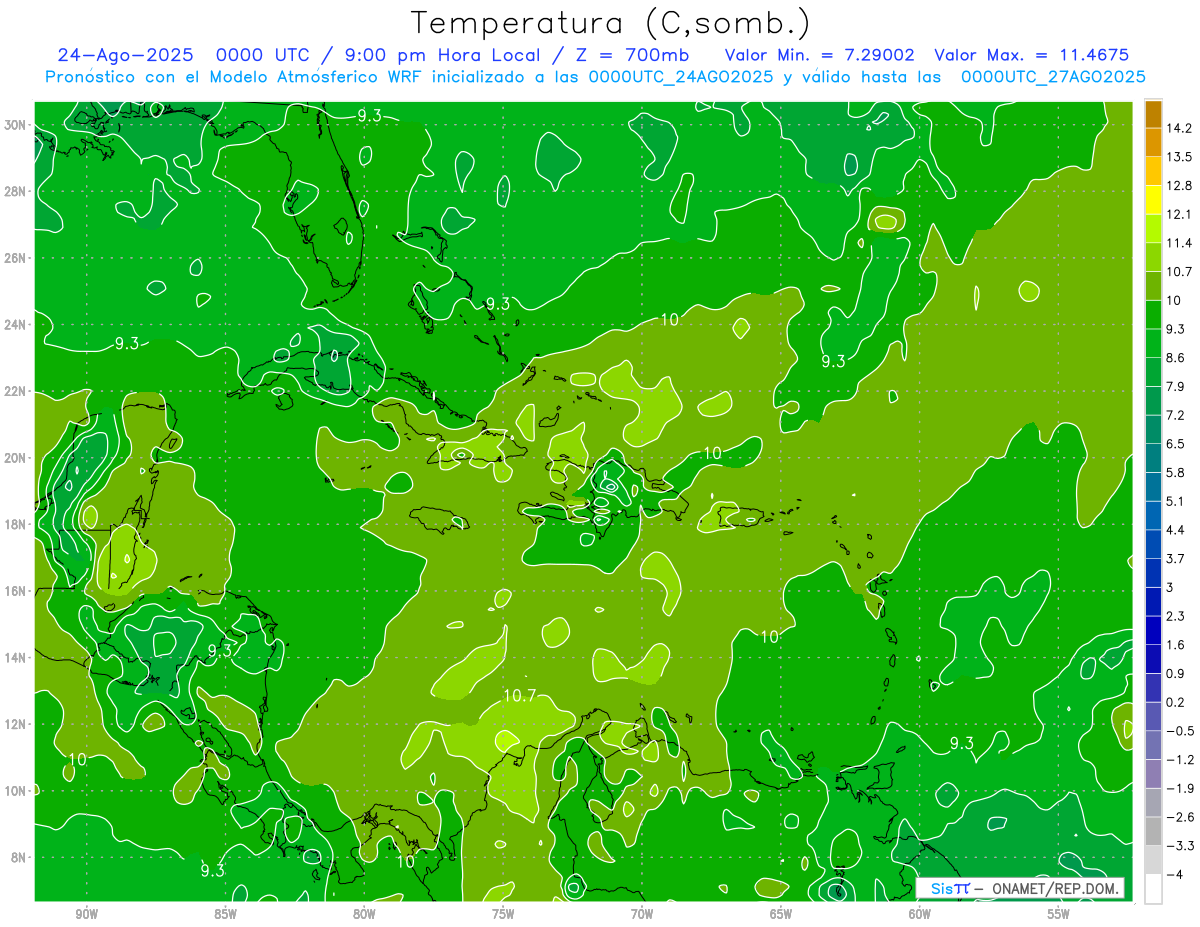Click colorbar value "11.4"

click(x=1178, y=243)
